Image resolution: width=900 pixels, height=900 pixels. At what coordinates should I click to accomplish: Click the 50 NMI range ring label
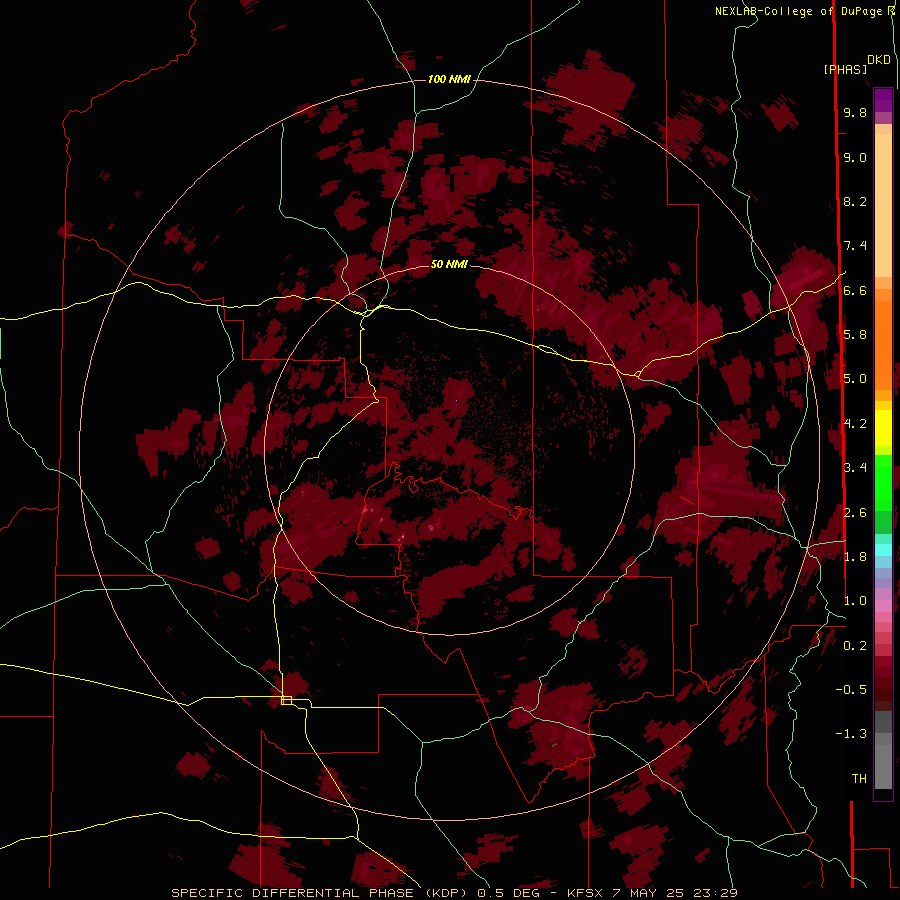click(x=449, y=264)
